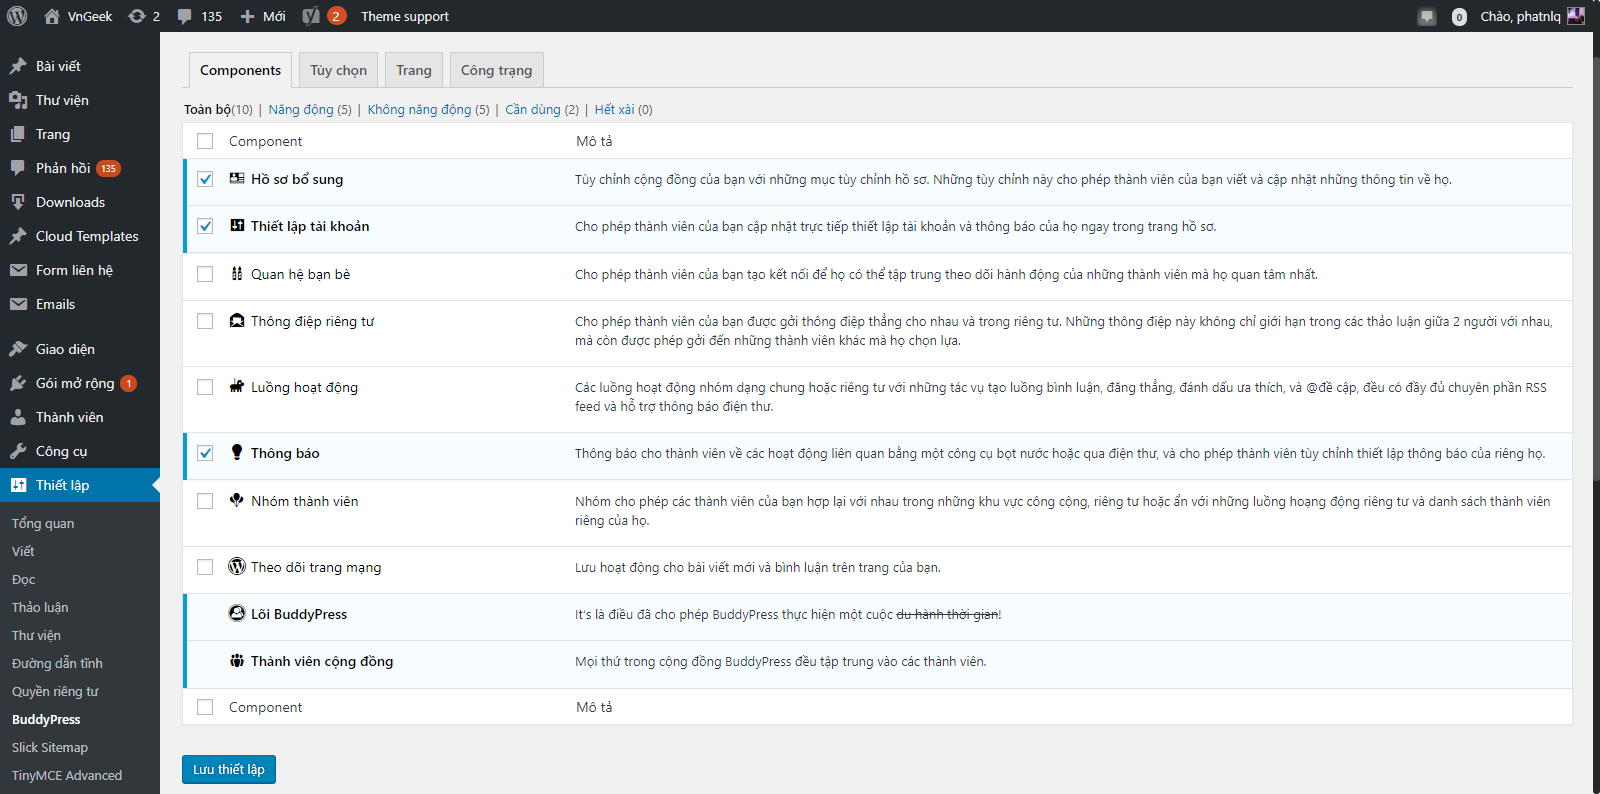Enable Luồng hoạt động checkbox

point(205,387)
